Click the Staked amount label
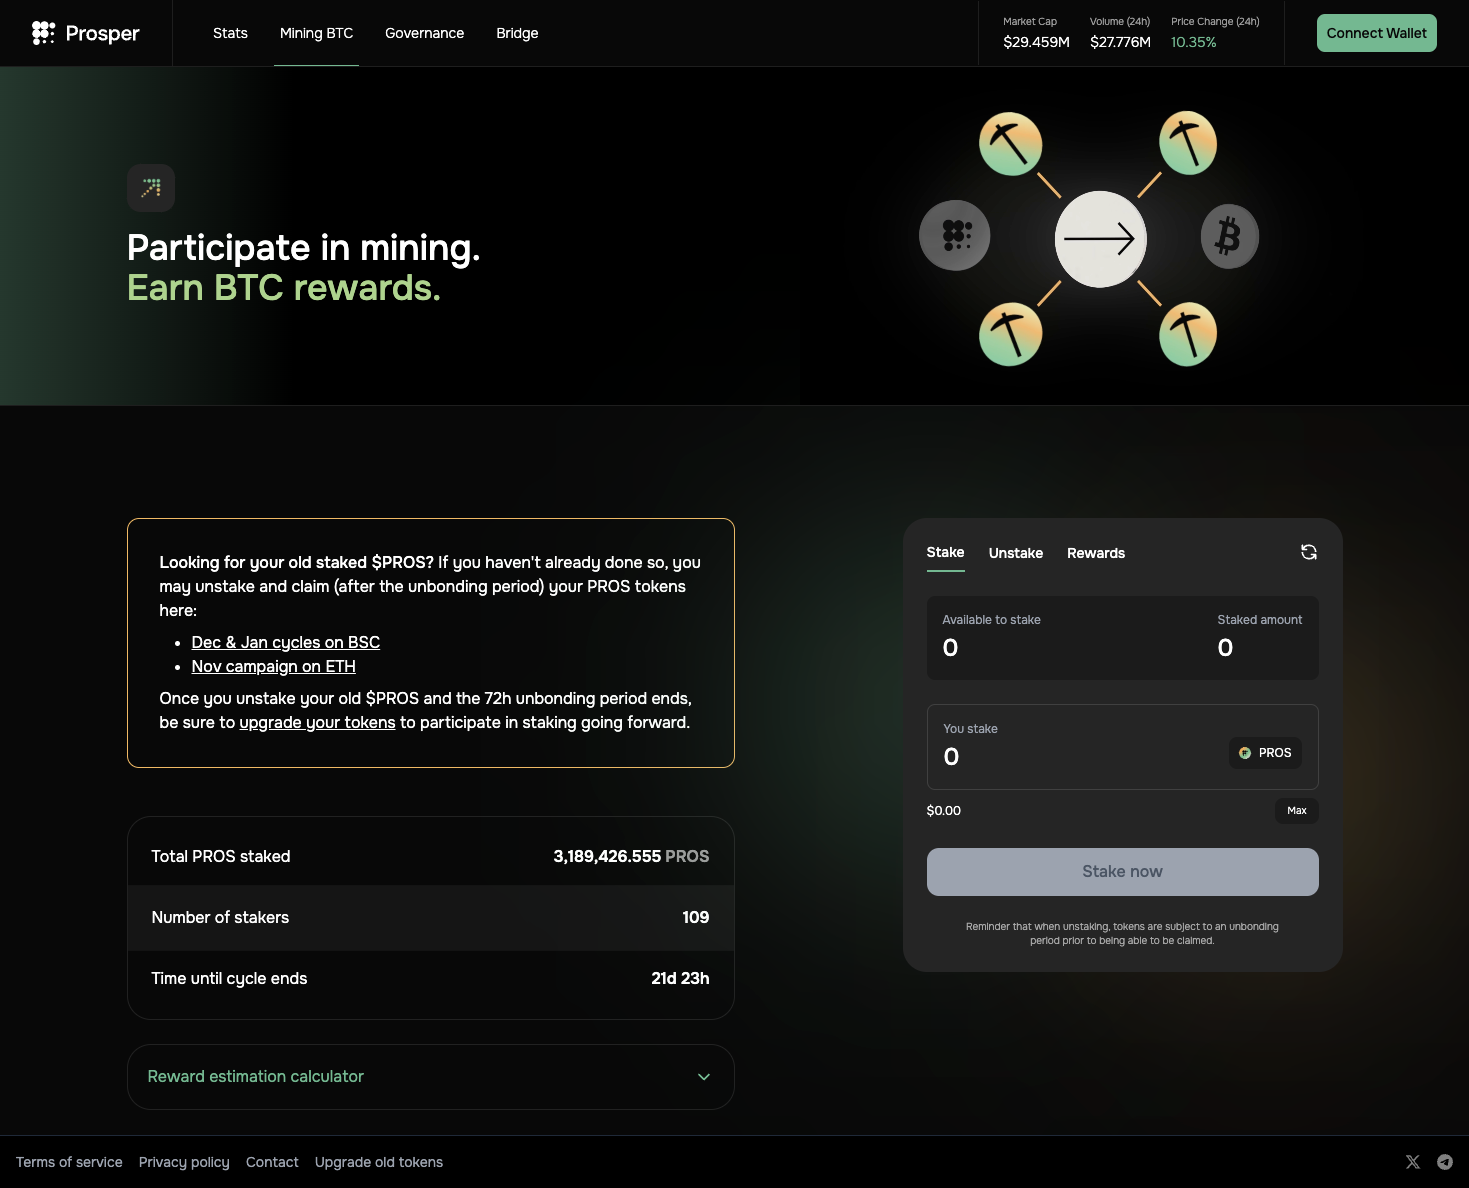 click(x=1259, y=620)
